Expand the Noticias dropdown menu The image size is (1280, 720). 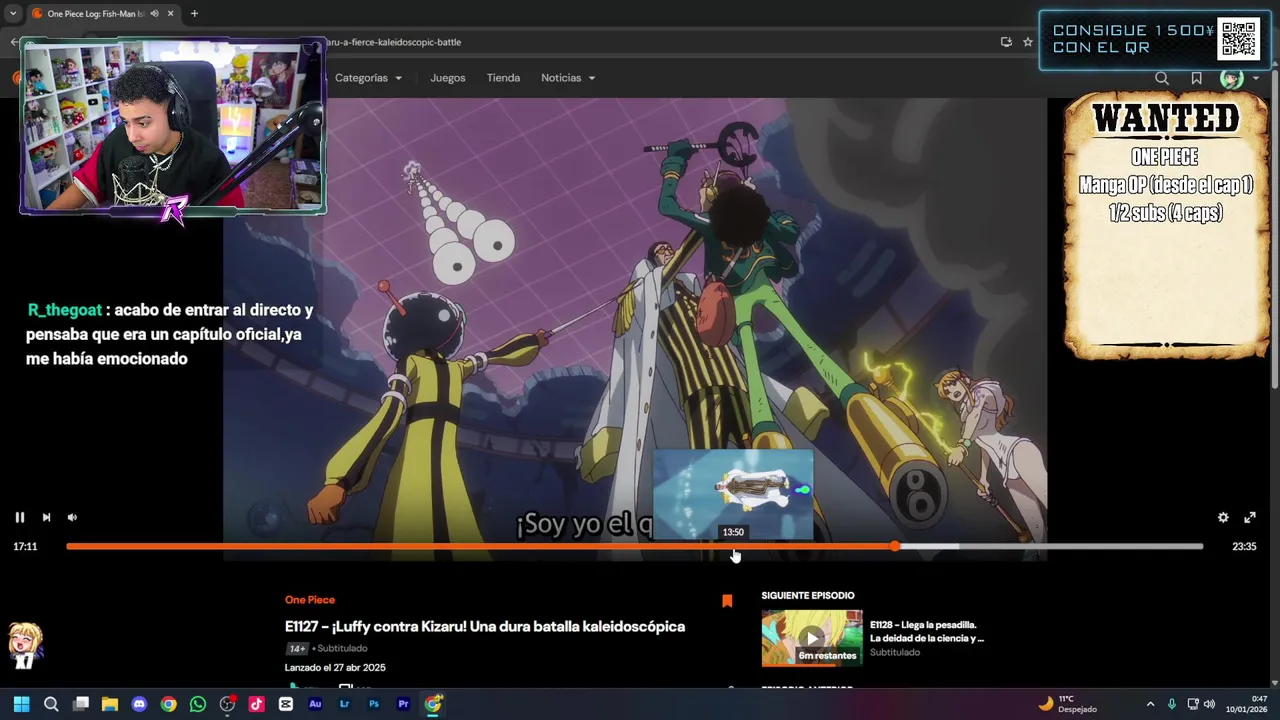568,78
